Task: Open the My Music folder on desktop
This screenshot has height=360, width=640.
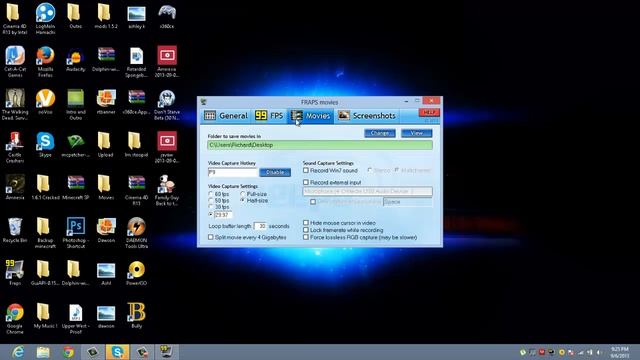Action: [x=45, y=316]
